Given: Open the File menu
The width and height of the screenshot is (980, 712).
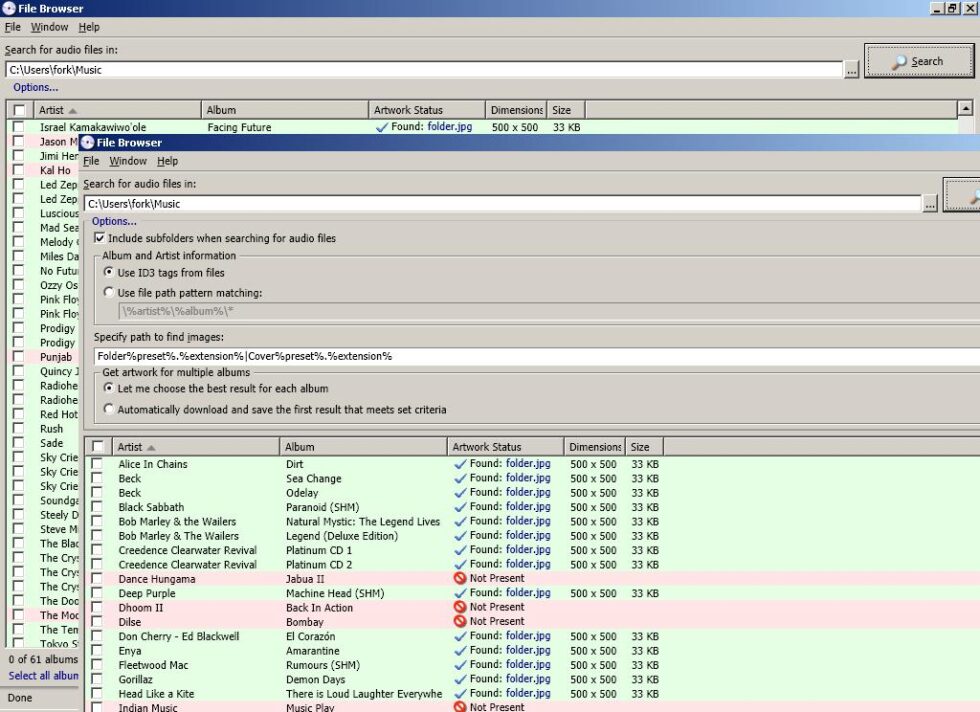Looking at the screenshot, I should [x=90, y=160].
